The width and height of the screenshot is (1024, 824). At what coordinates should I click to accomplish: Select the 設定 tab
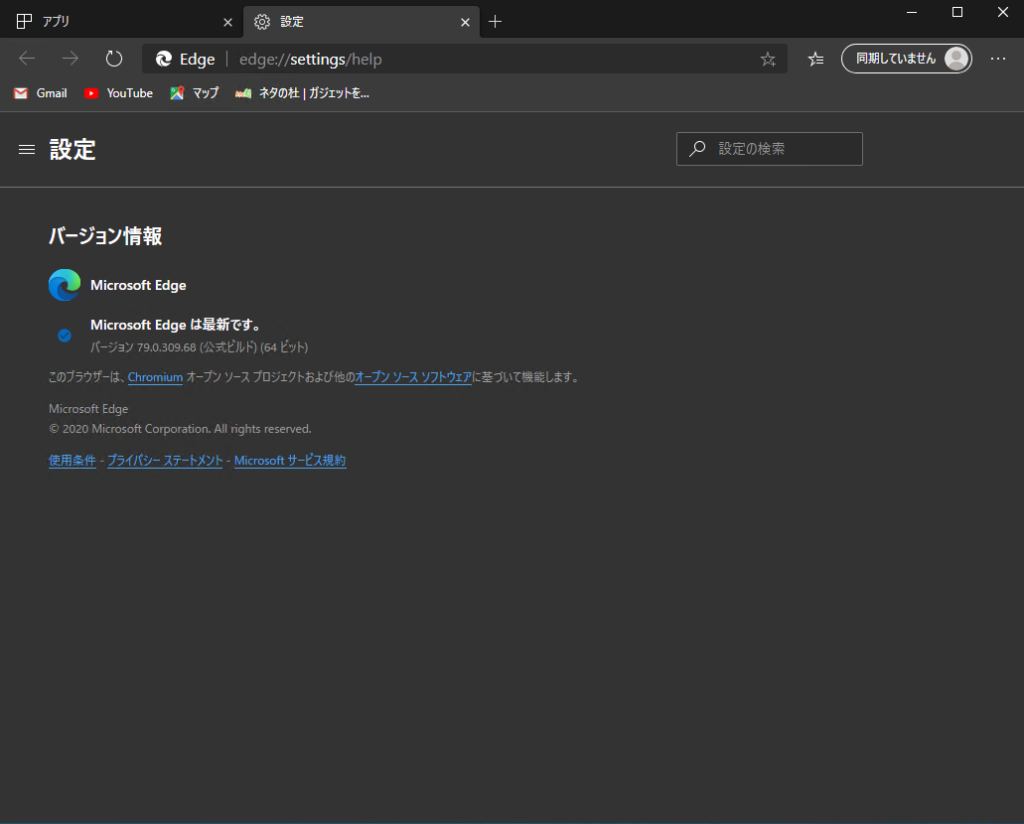(361, 22)
